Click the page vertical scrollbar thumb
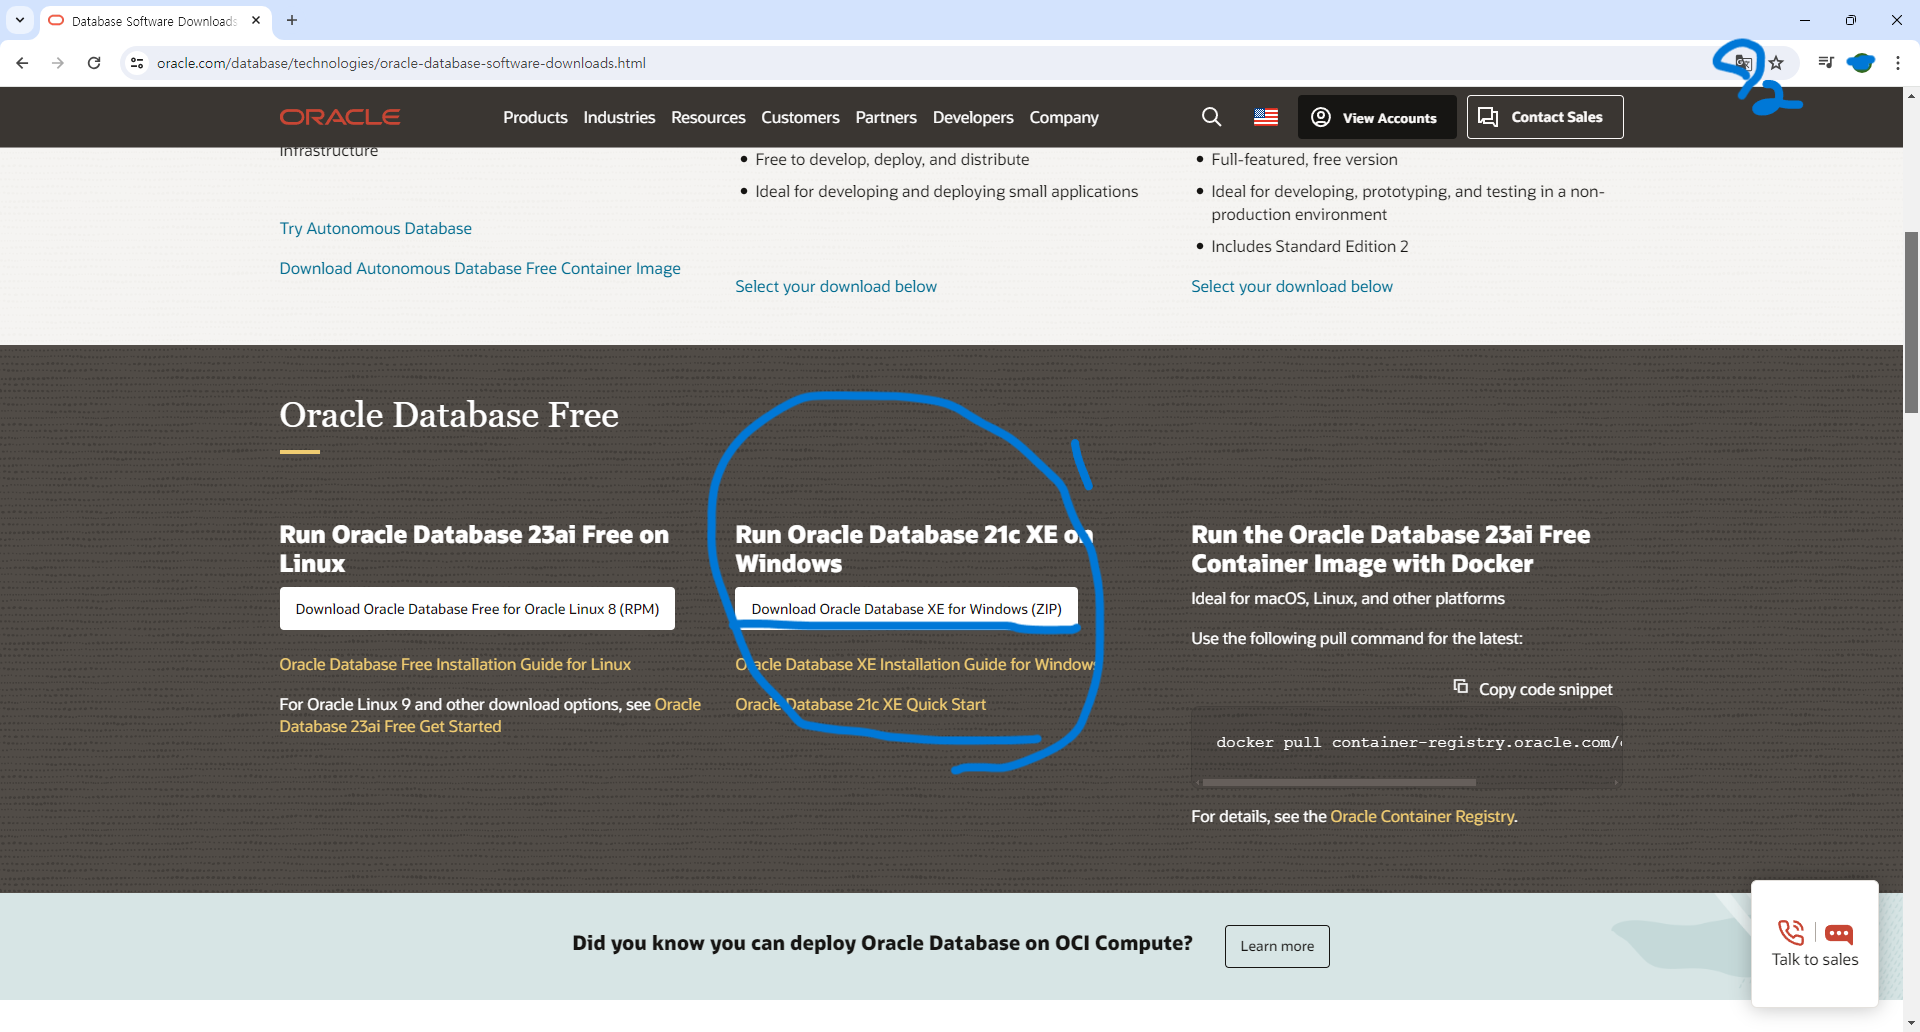This screenshot has height=1032, width=1920. [1911, 322]
